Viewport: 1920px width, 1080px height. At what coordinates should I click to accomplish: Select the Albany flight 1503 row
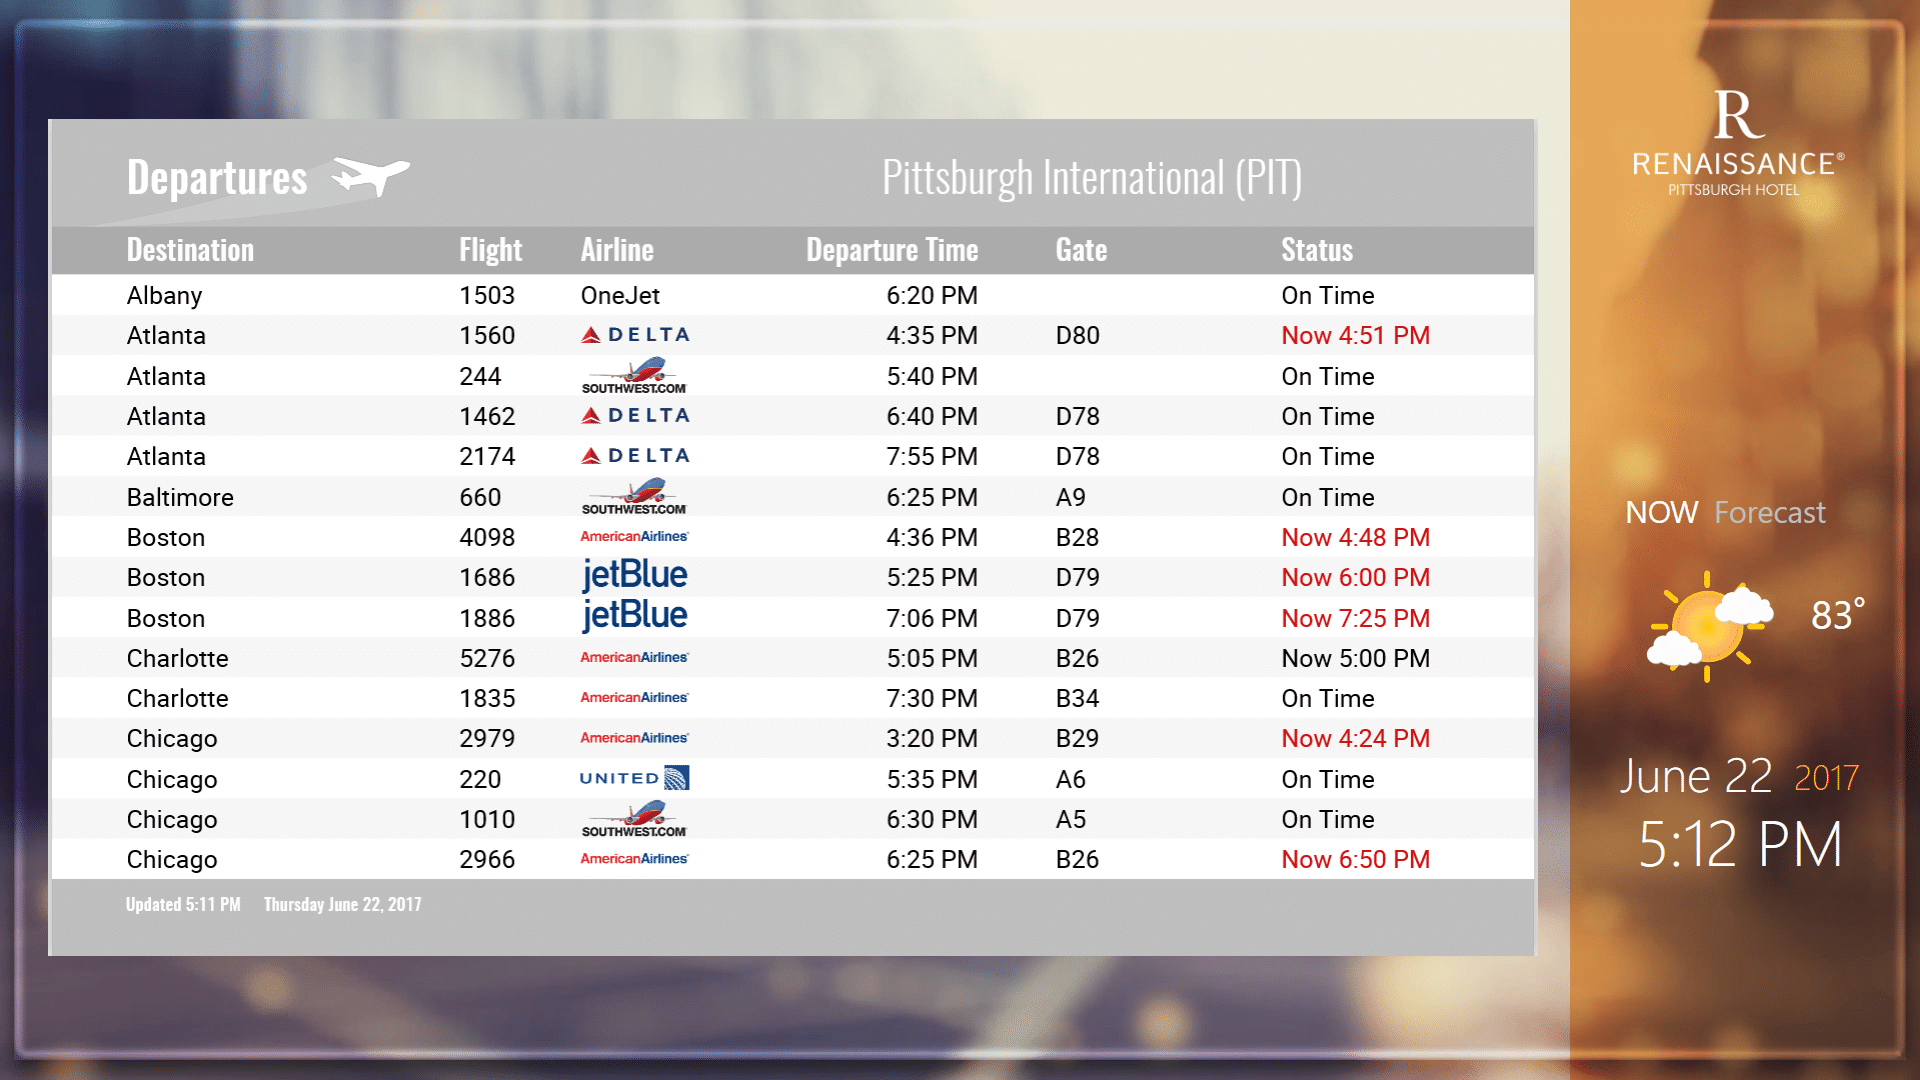click(x=792, y=295)
